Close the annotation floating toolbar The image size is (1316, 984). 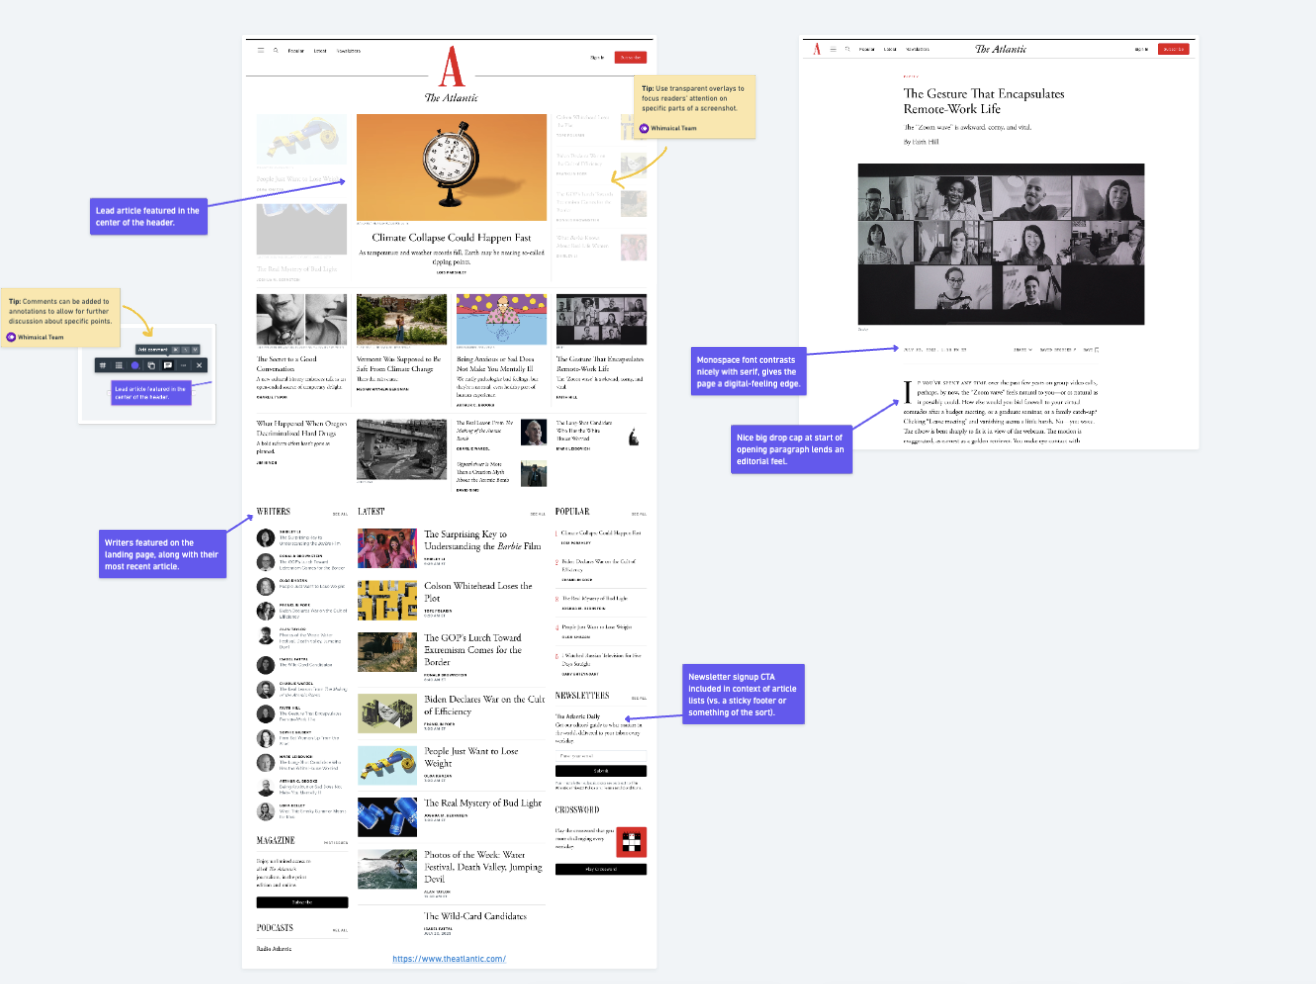pos(199,366)
